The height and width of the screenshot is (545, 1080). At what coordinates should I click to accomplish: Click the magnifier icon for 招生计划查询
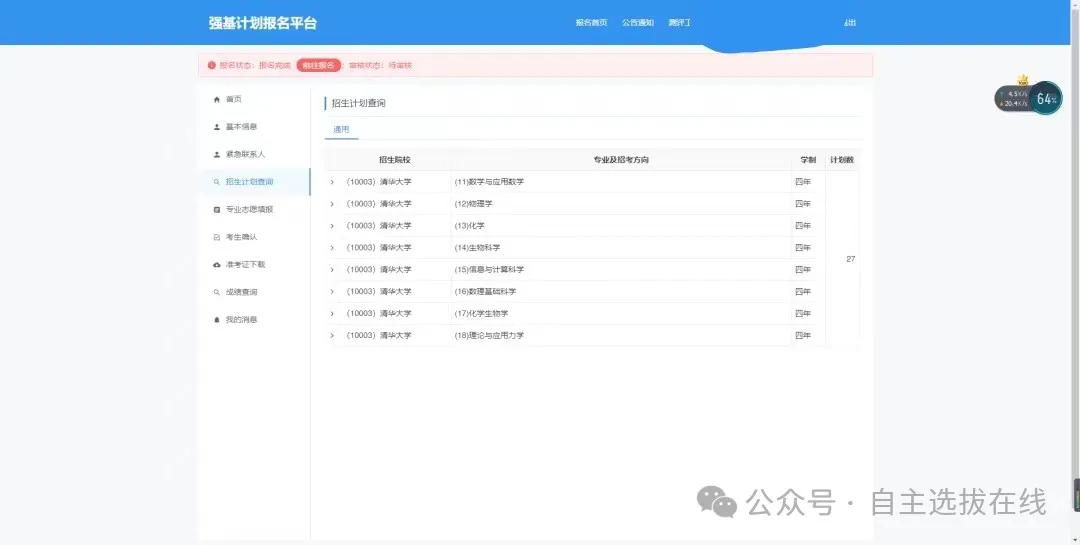click(217, 182)
